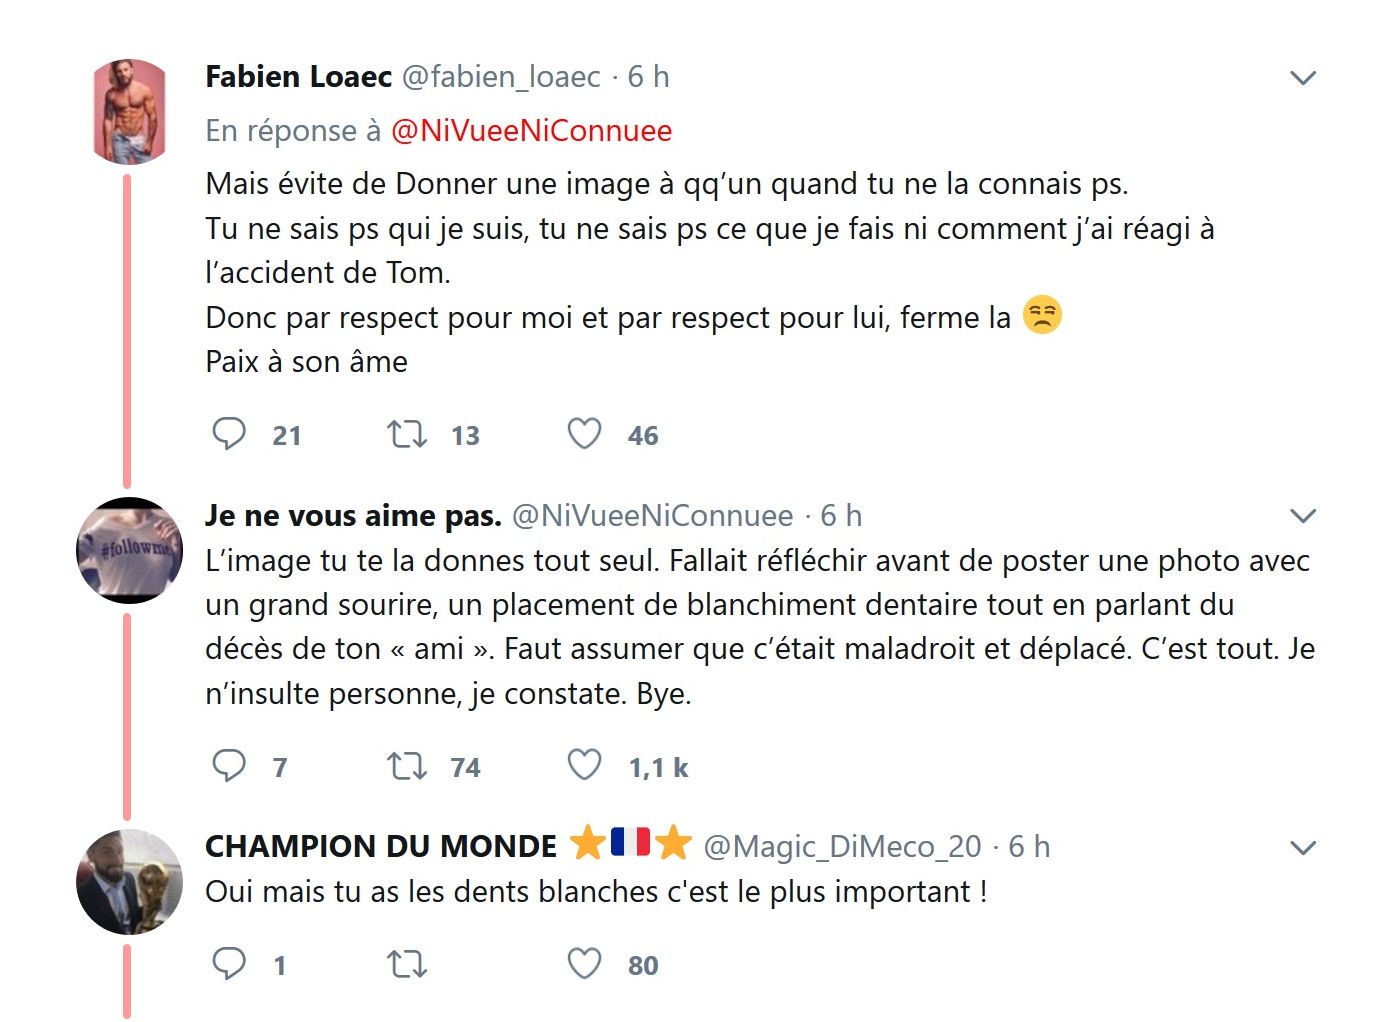1394x1022 pixels.
Task: Click Fabien Loaec's profile picture
Action: [x=129, y=111]
